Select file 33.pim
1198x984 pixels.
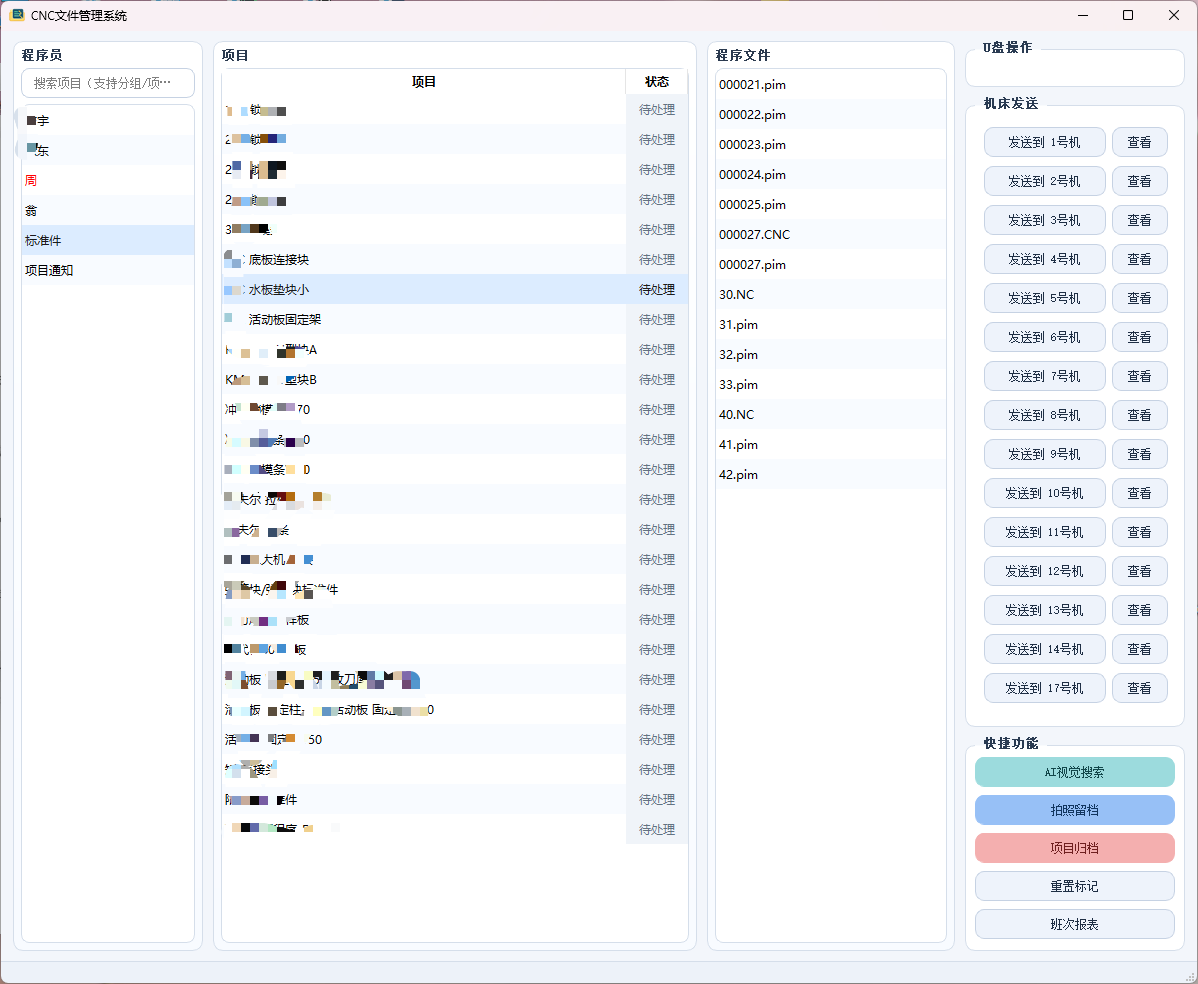tap(831, 384)
